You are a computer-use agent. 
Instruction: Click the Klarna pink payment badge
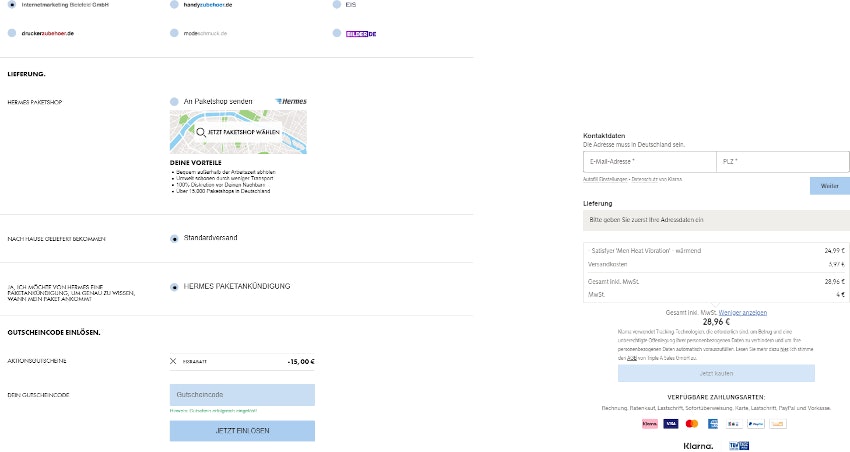coord(649,423)
